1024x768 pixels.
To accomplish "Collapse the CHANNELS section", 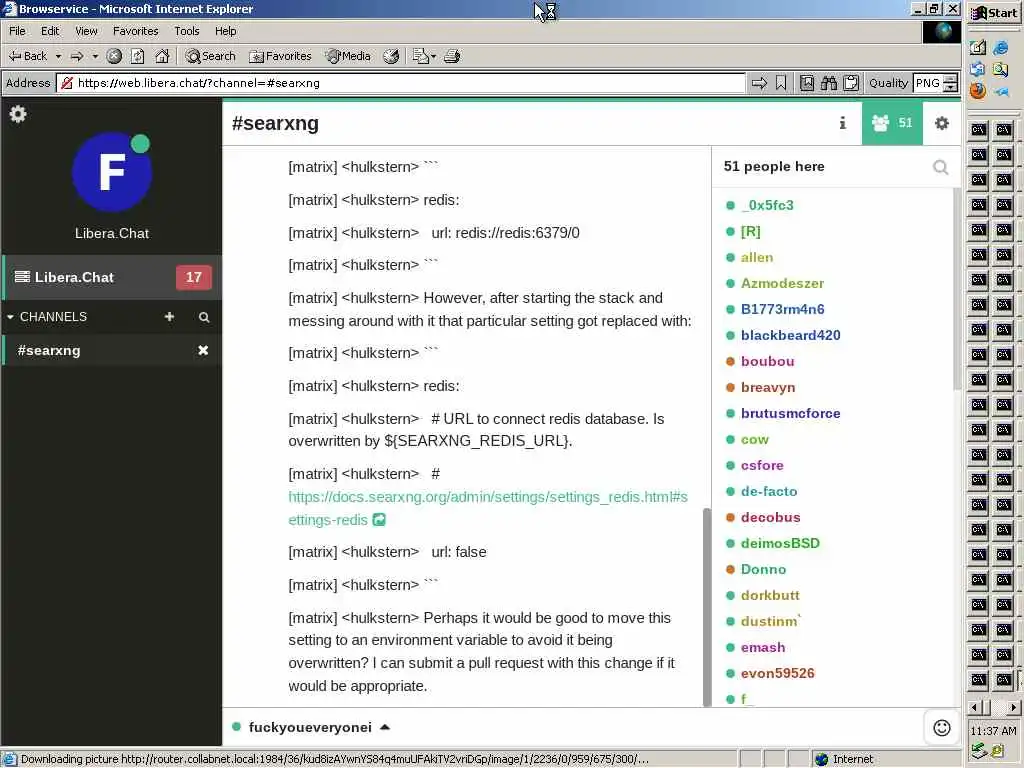I will (46, 317).
